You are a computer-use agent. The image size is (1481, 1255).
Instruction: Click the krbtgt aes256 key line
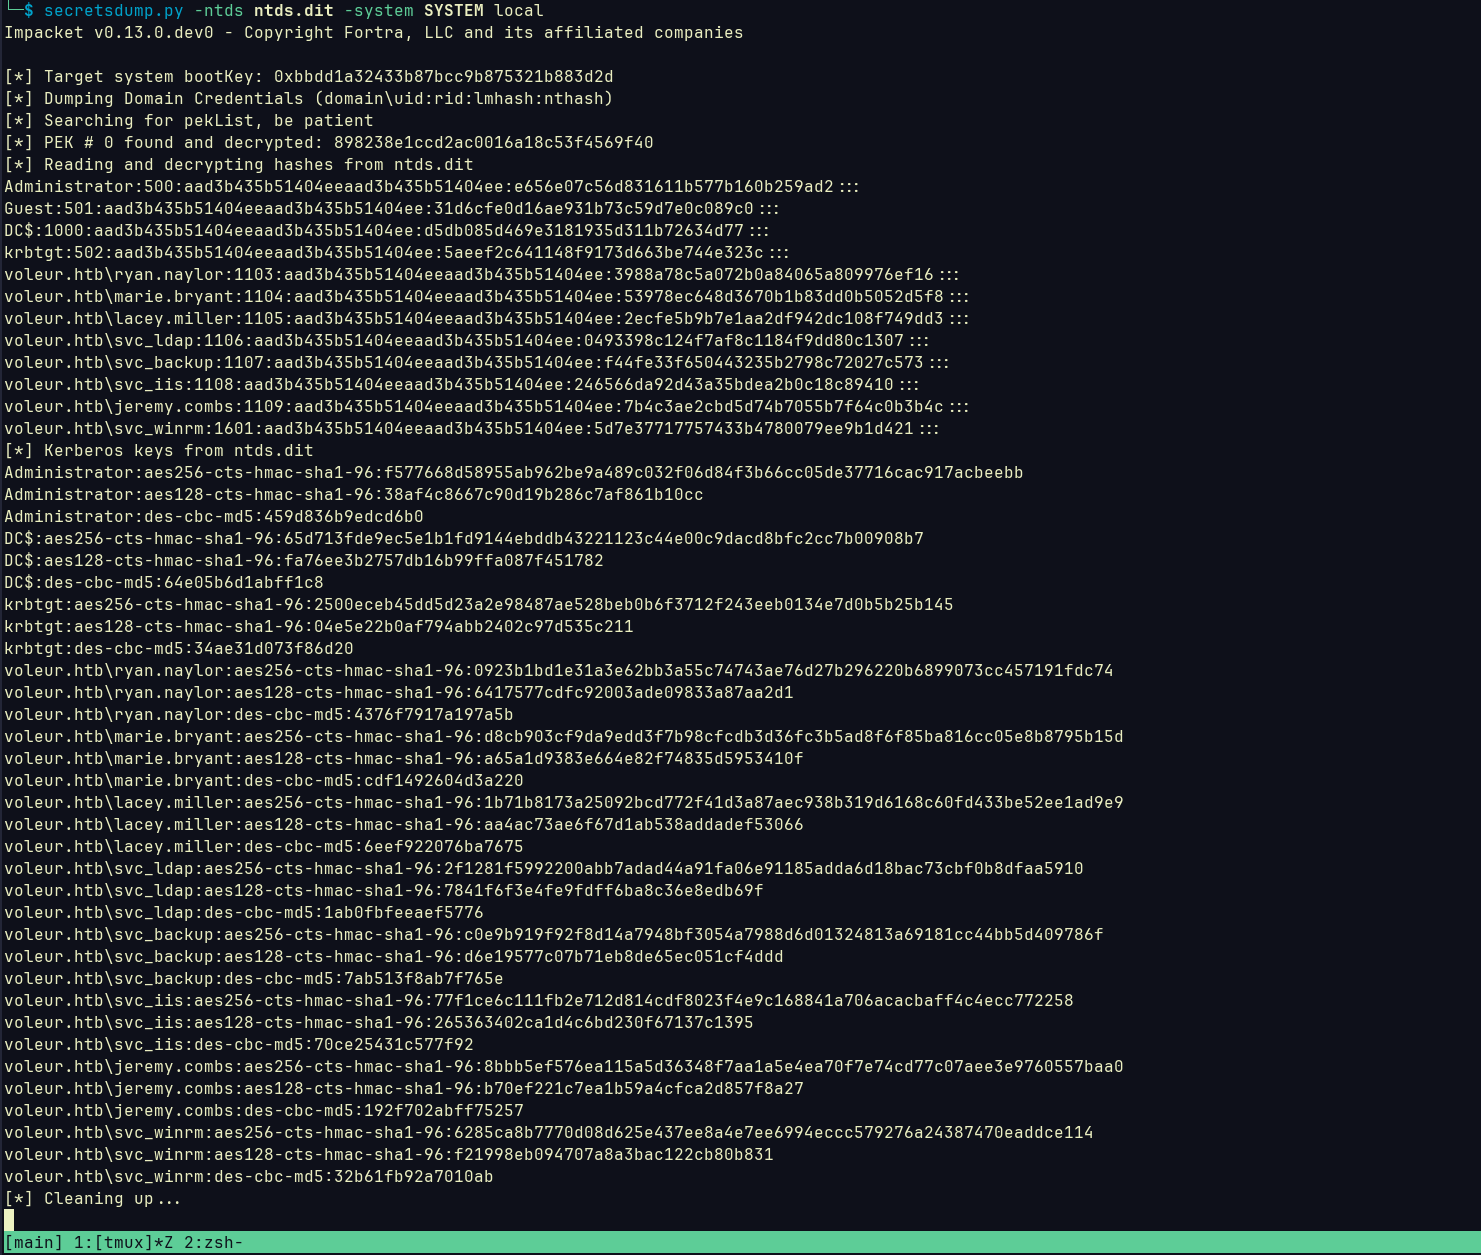click(x=479, y=605)
